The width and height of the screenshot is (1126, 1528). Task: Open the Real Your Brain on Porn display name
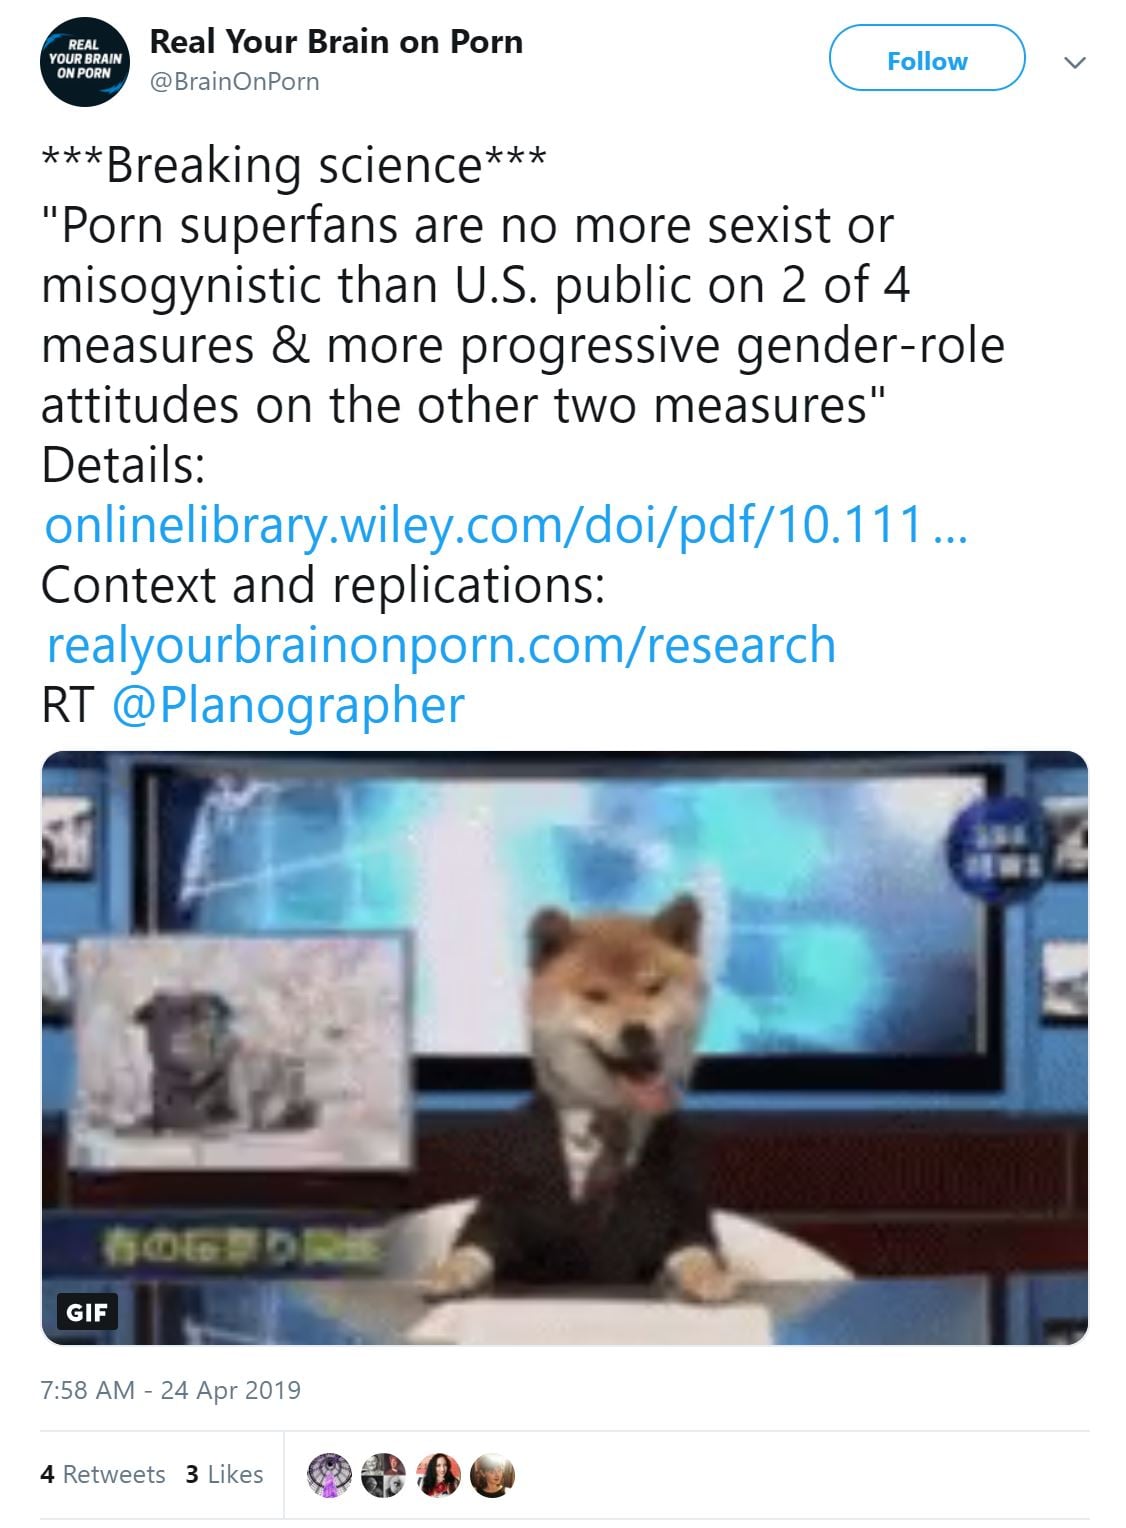point(336,42)
